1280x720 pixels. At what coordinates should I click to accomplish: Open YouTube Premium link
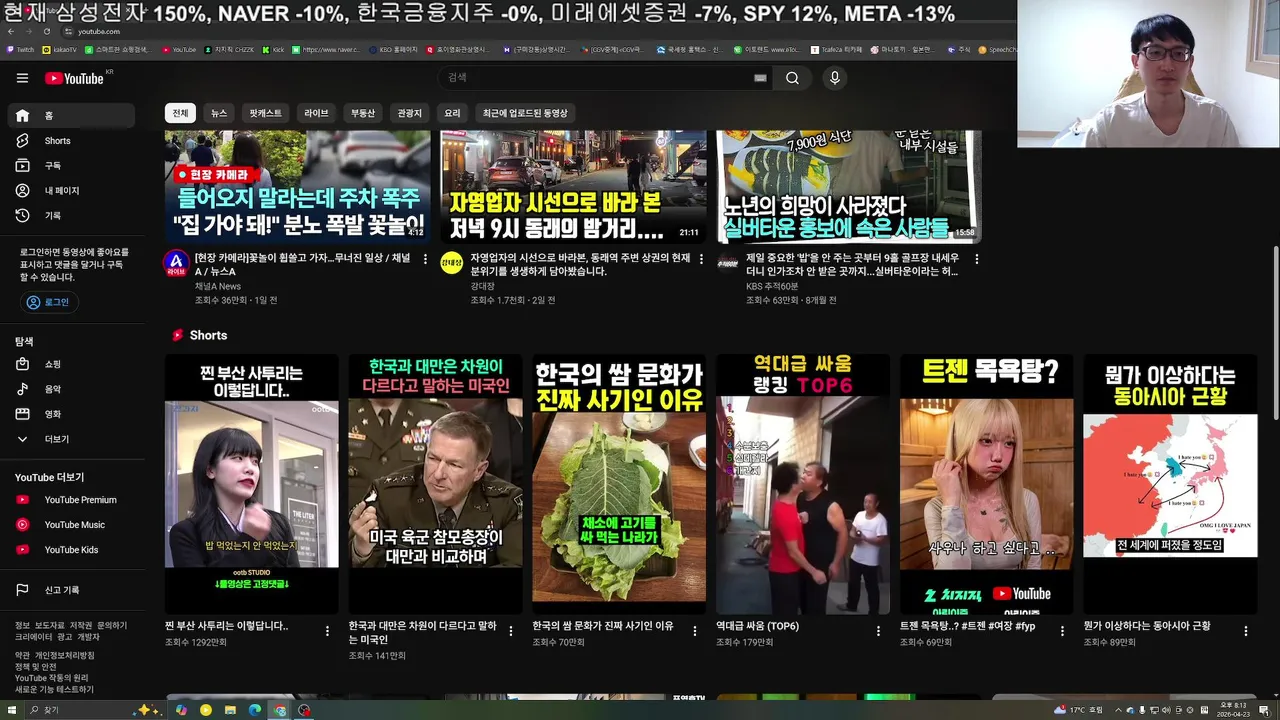(x=72, y=500)
